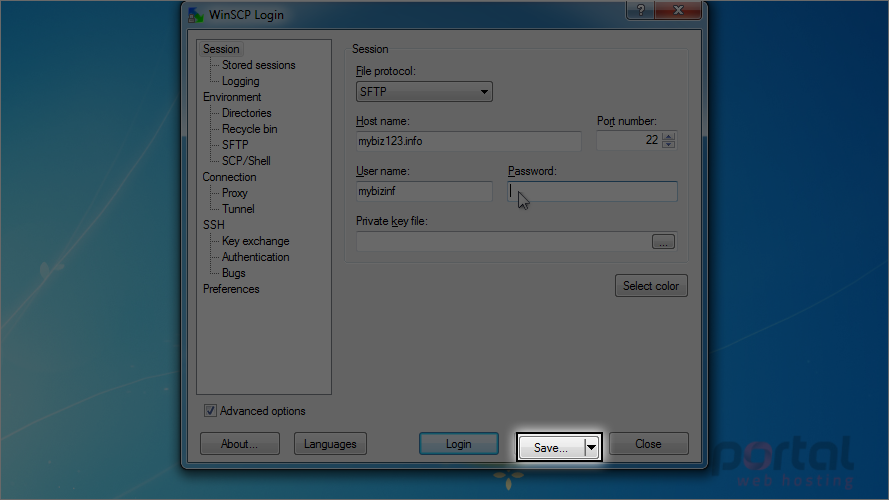
Task: Click the Host name field
Action: pos(468,141)
